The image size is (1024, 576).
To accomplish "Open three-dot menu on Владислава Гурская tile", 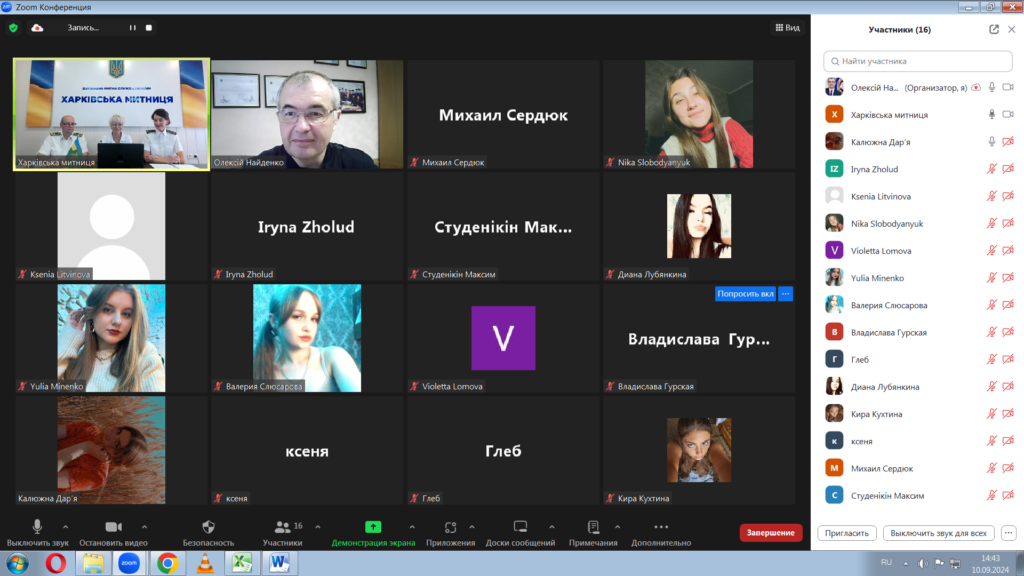I will (786, 294).
